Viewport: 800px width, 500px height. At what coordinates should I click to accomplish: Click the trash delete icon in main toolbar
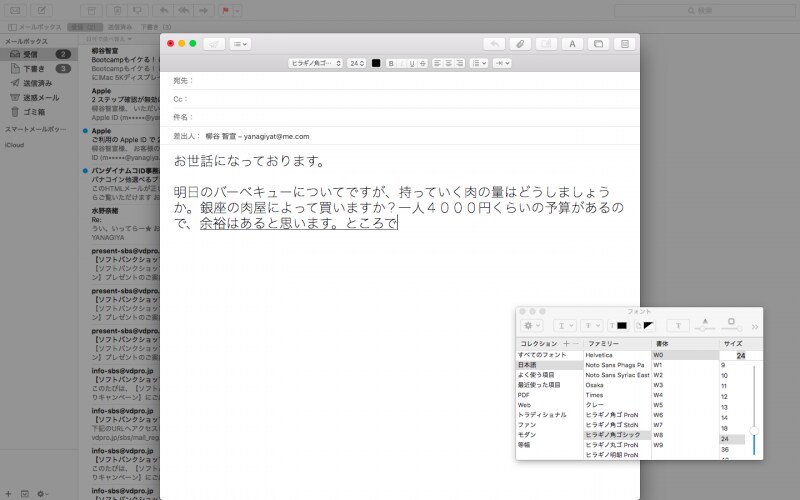117,10
